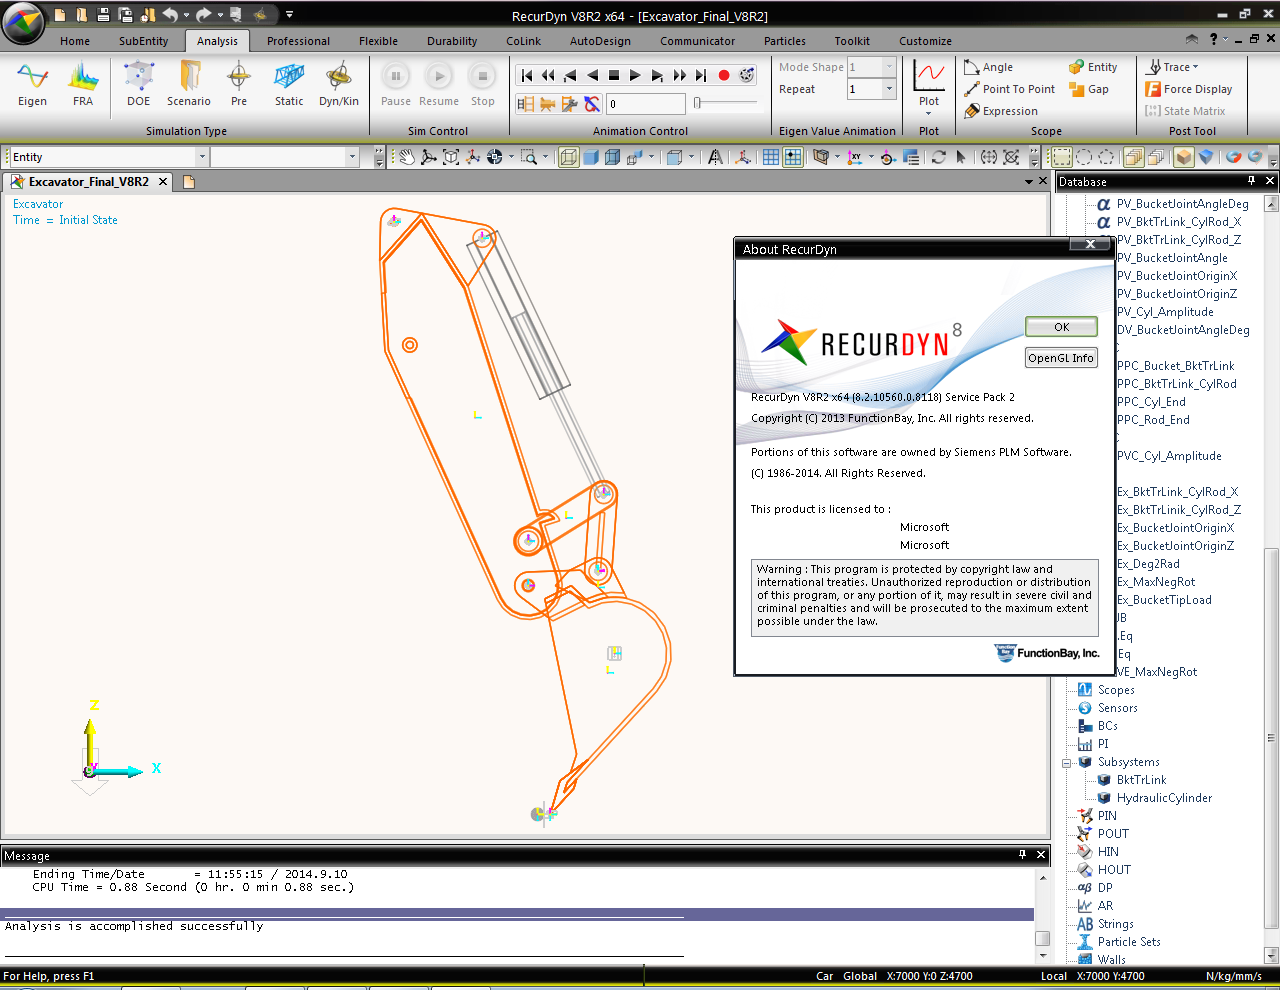Toggle wireframe rendering mode
The width and height of the screenshot is (1280, 990).
click(x=568, y=157)
